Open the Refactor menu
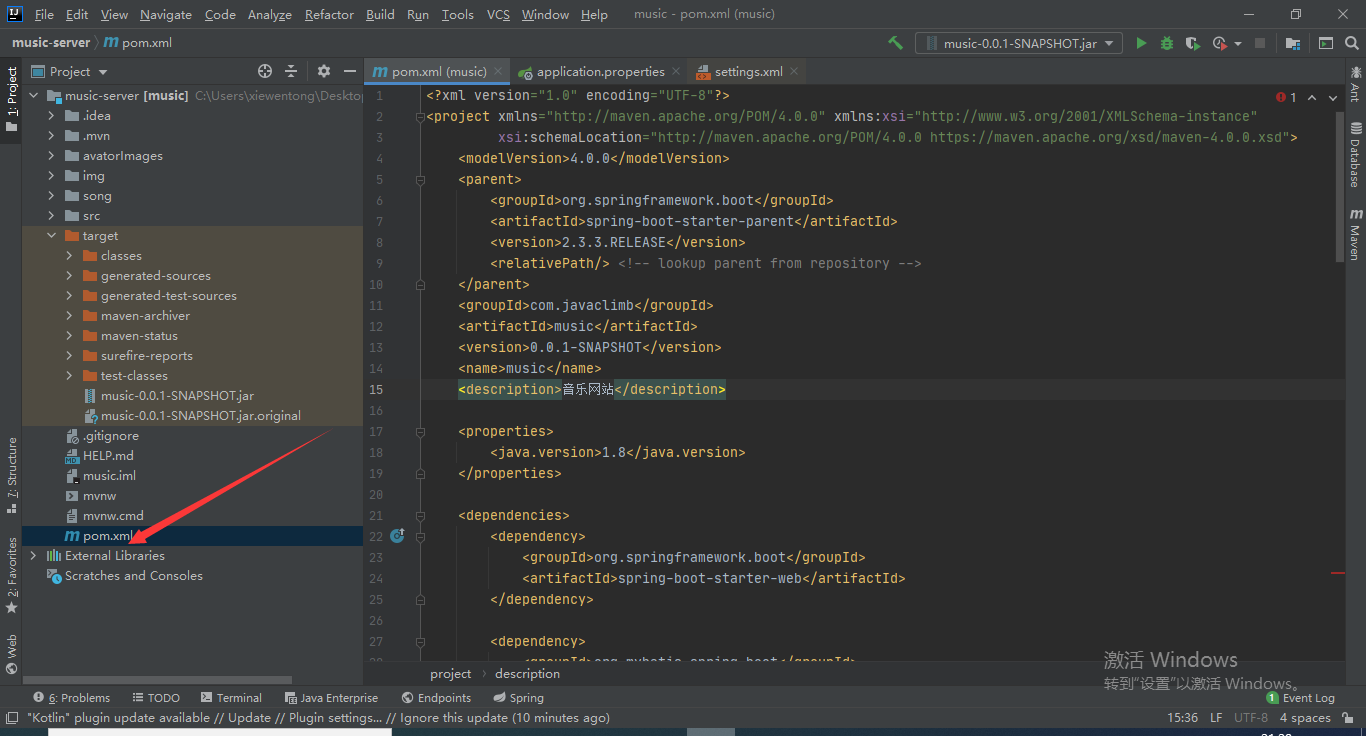 coord(329,15)
